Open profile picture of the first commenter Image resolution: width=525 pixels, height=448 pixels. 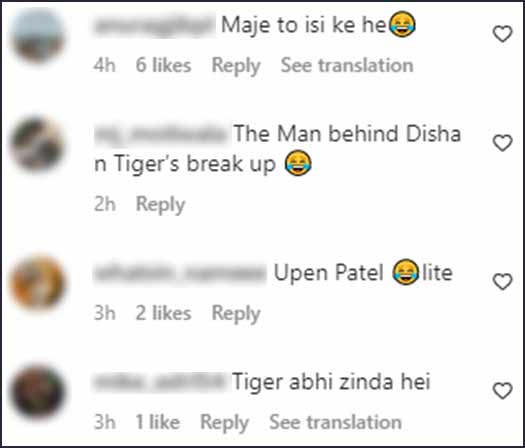[38, 36]
